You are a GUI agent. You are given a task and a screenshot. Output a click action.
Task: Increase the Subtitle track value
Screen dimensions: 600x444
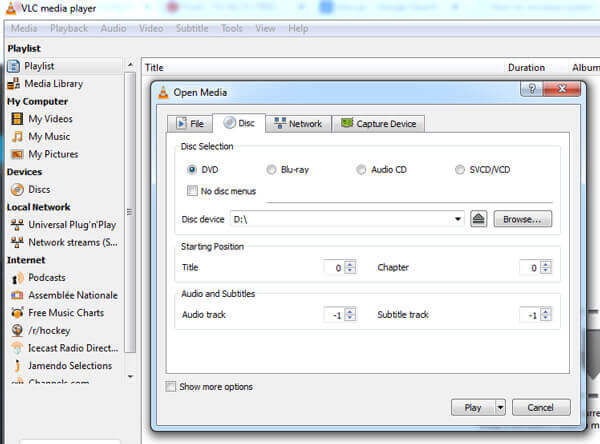coord(546,312)
